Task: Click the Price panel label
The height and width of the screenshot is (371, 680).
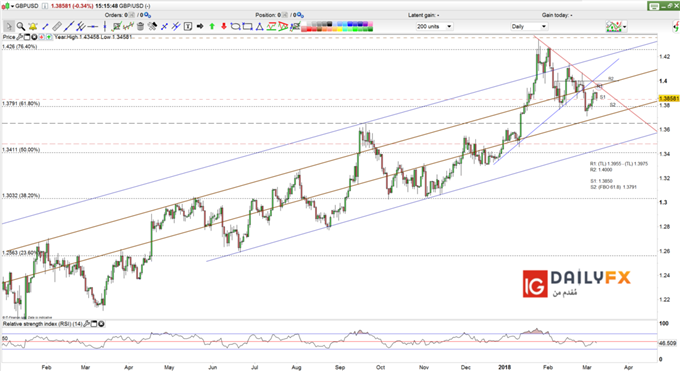Action: pos(9,37)
